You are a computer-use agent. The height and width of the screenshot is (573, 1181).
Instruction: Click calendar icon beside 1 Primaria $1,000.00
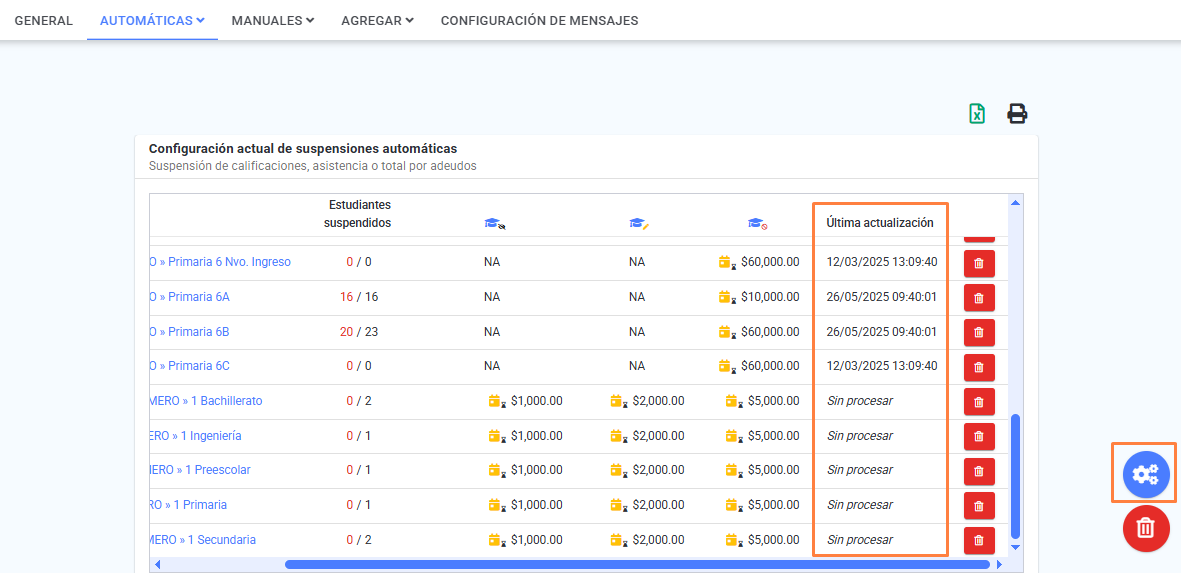(496, 505)
